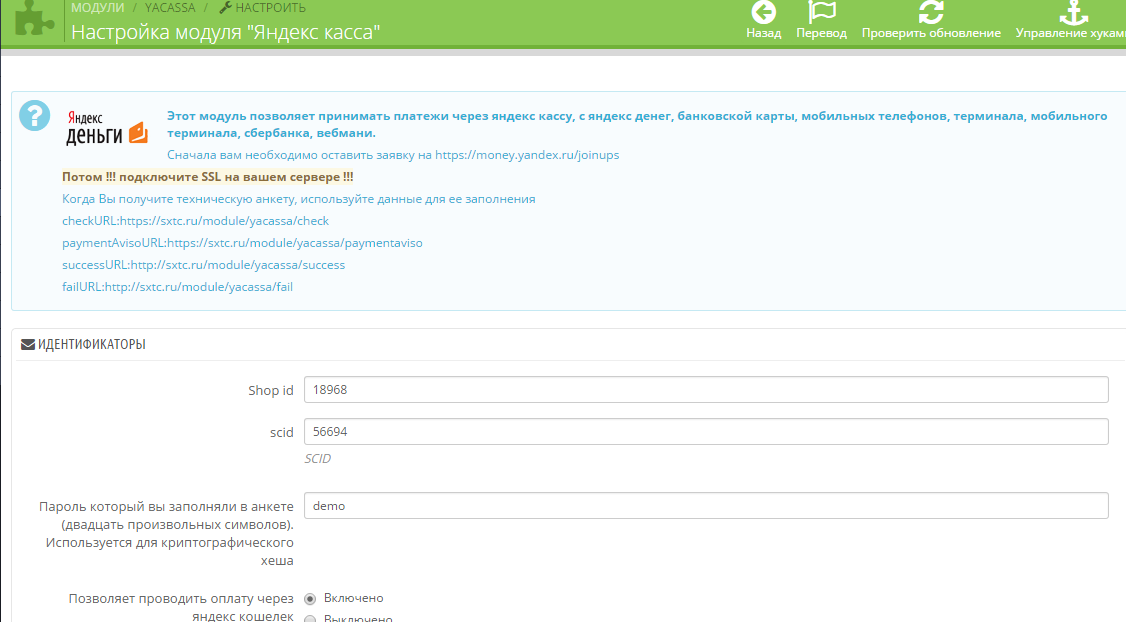Select the Выключено radio button
The image size is (1126, 622).
[x=310, y=618]
